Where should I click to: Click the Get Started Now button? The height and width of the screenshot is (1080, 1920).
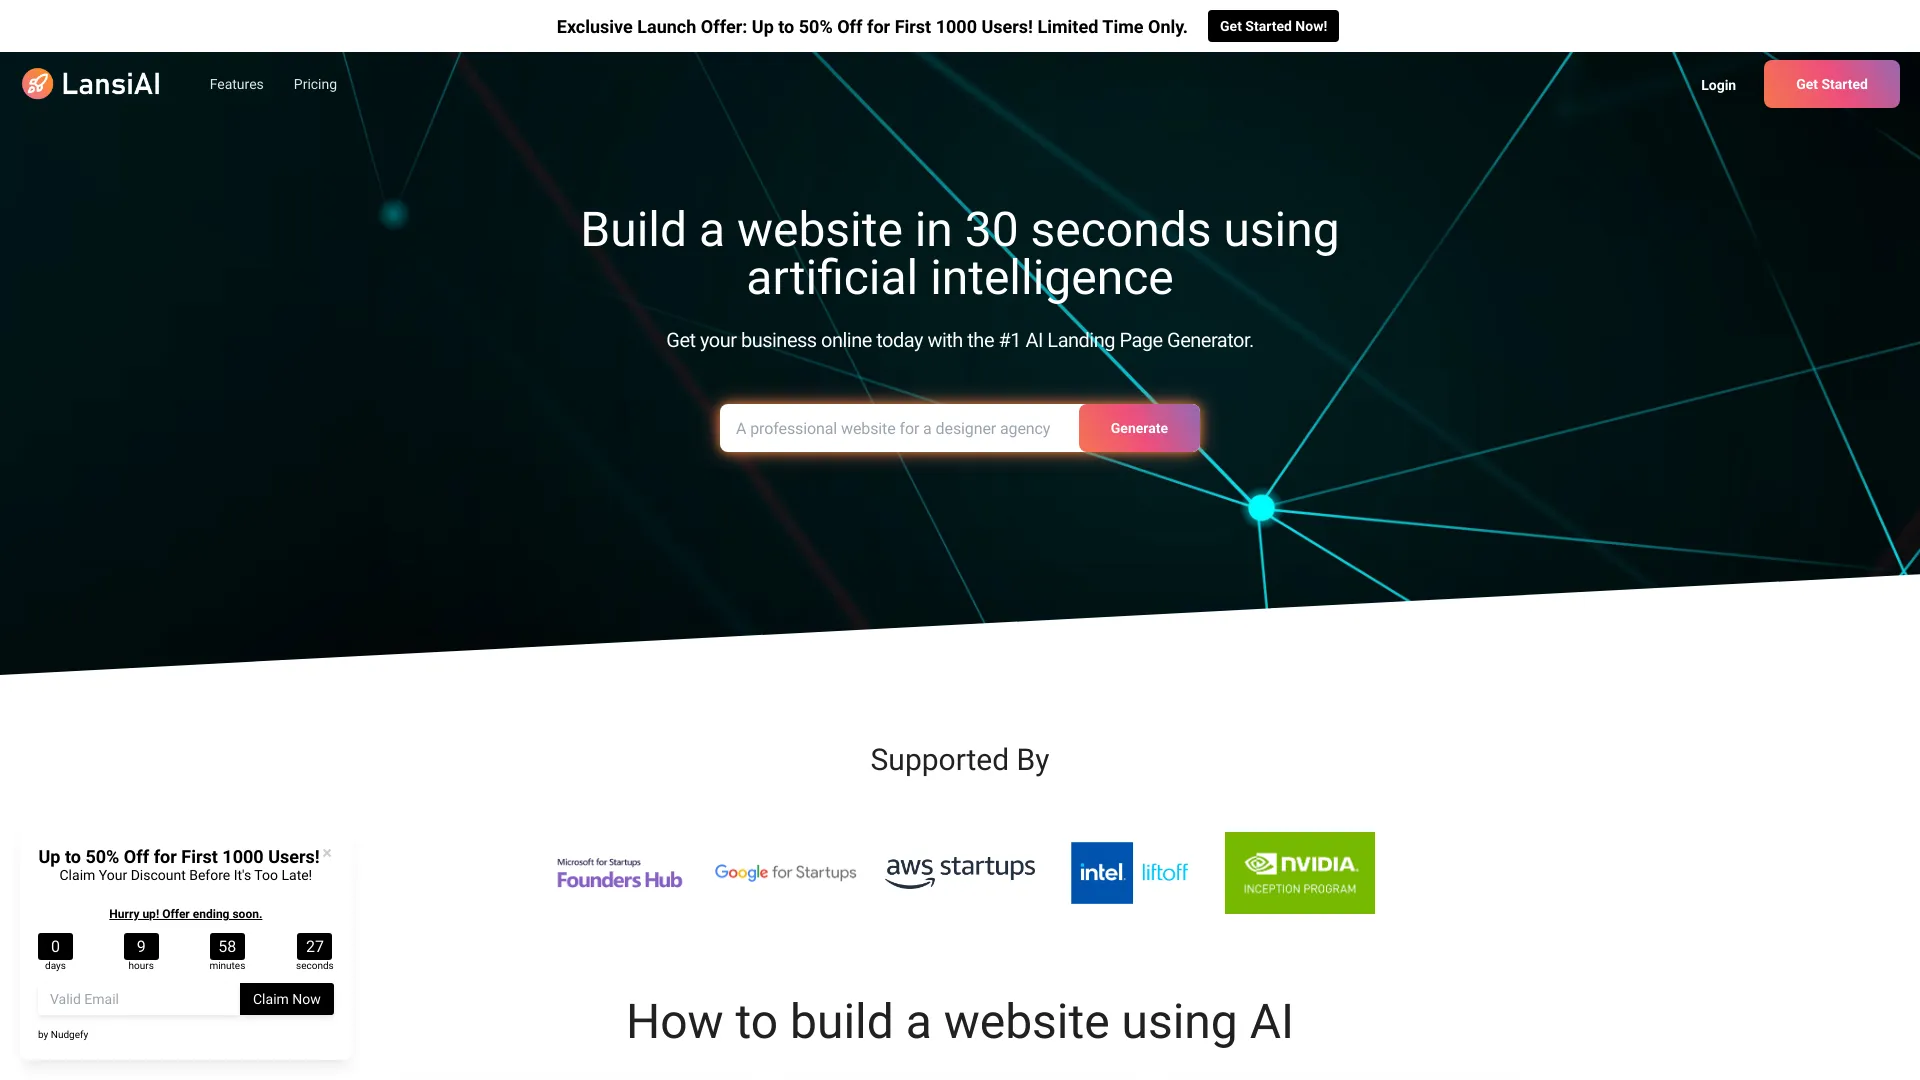(x=1273, y=26)
